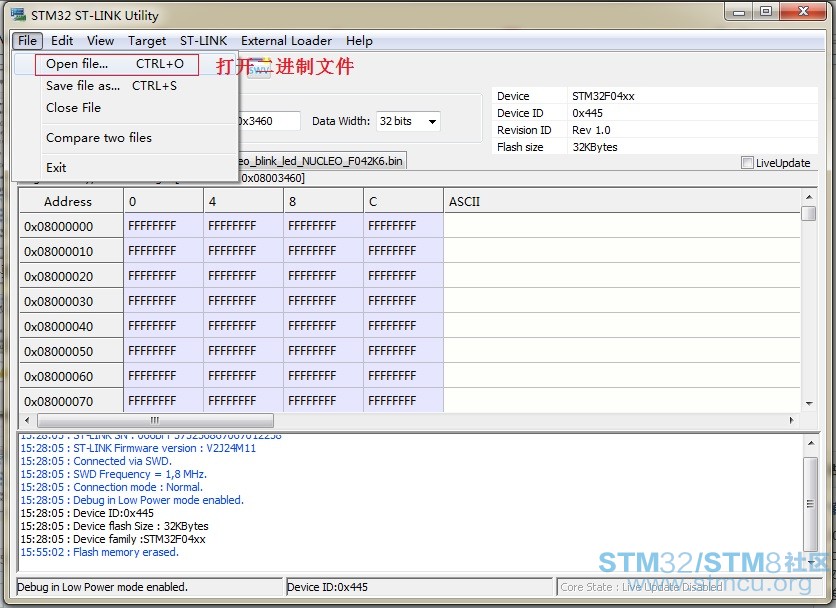Select address row 0x08000030
Image resolution: width=836 pixels, height=608 pixels.
(71, 301)
